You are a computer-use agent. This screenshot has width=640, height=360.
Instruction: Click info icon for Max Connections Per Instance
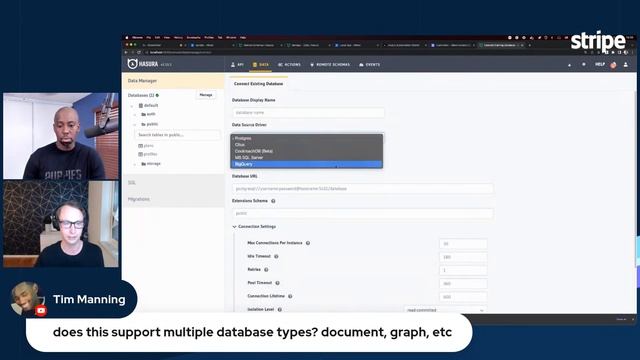click(x=308, y=243)
